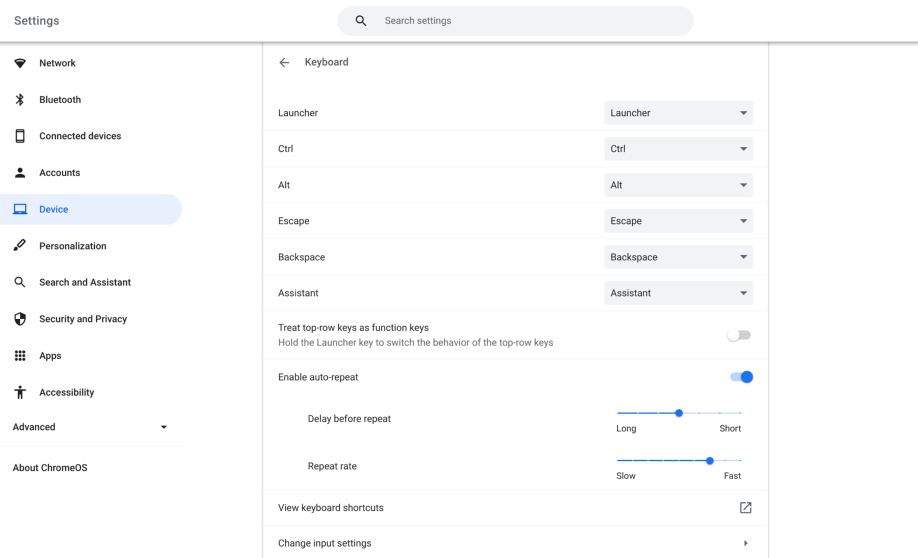Click the search magnifier icon in the settings bar
Screen dimensions: 918x558
click(x=361, y=21)
